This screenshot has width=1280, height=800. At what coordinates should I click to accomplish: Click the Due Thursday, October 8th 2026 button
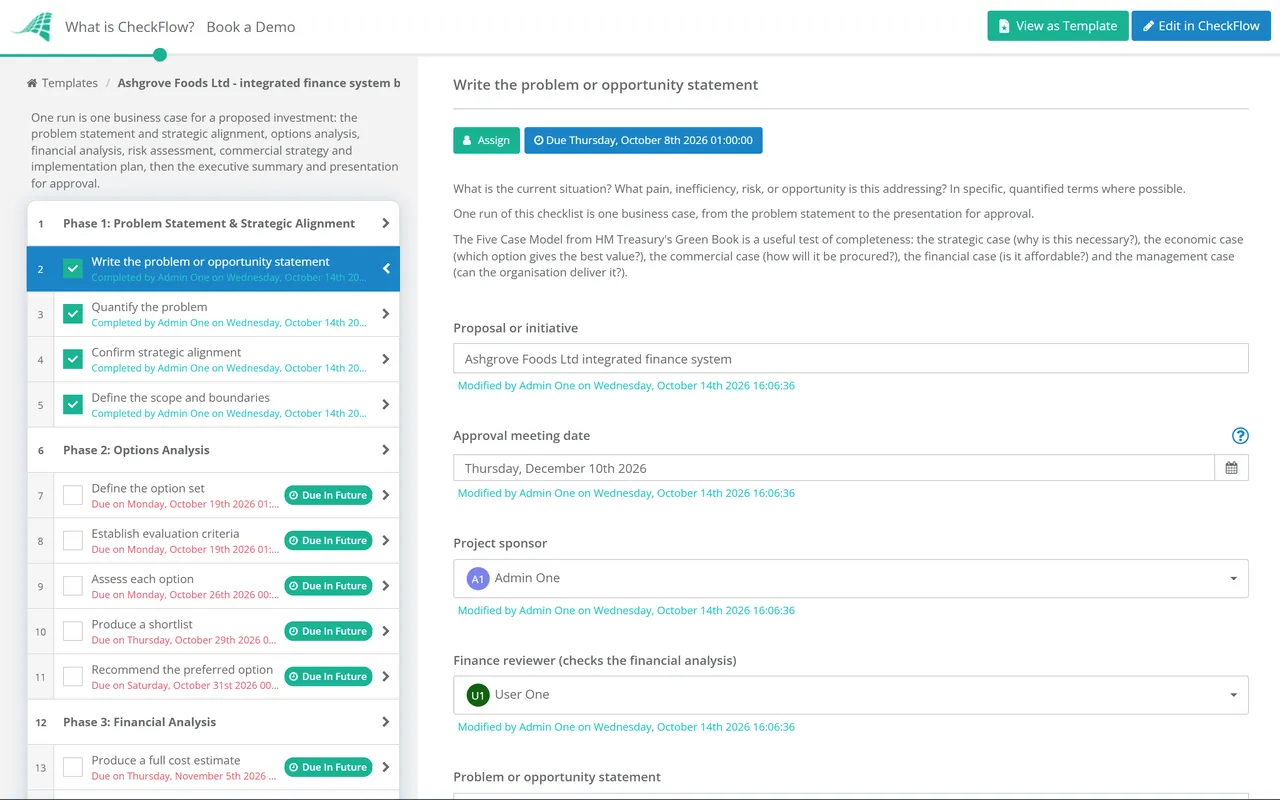pos(643,140)
